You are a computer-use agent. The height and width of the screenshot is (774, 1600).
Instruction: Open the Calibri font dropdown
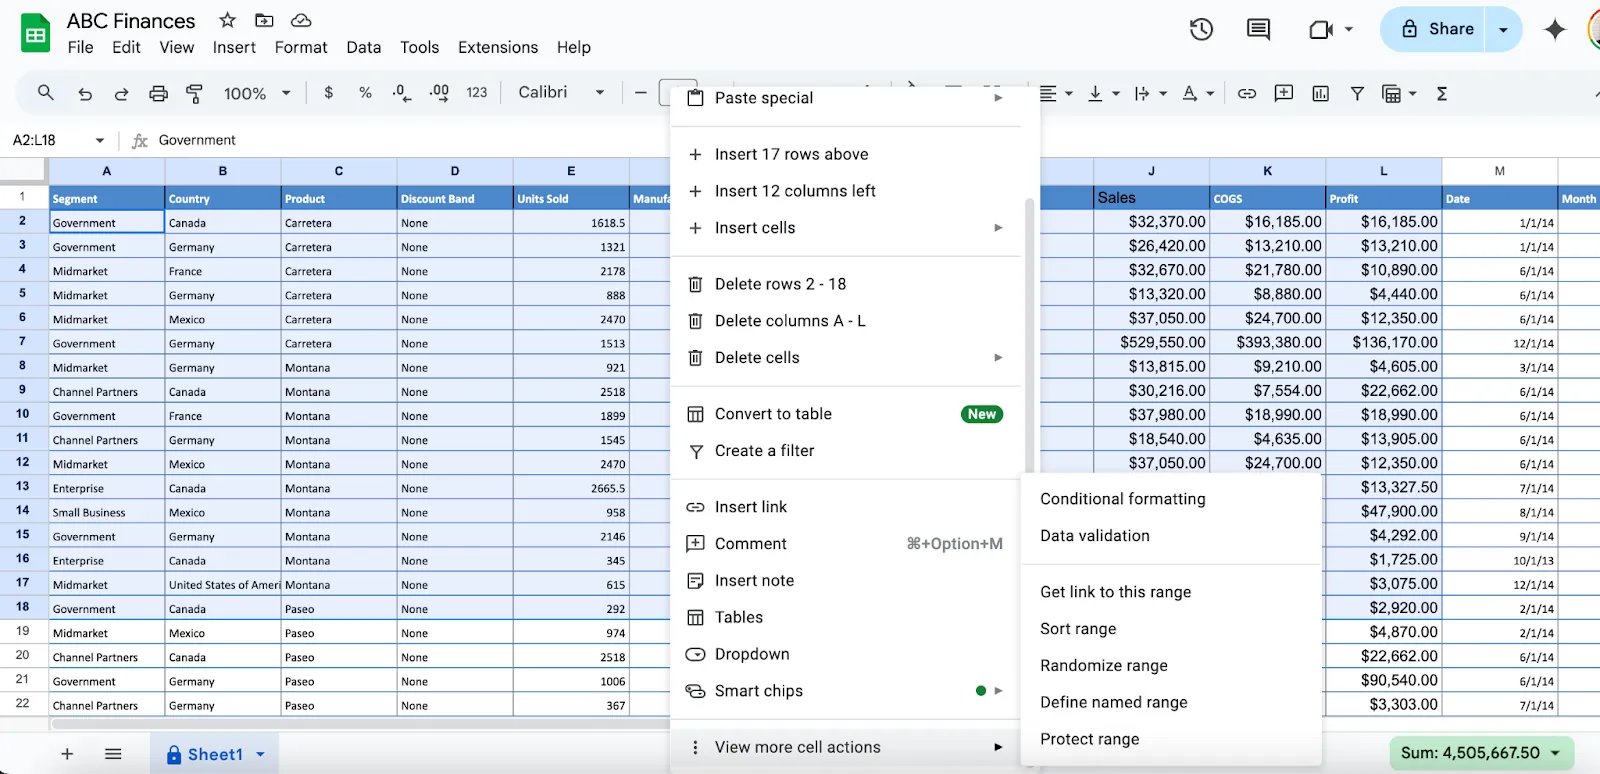(561, 92)
